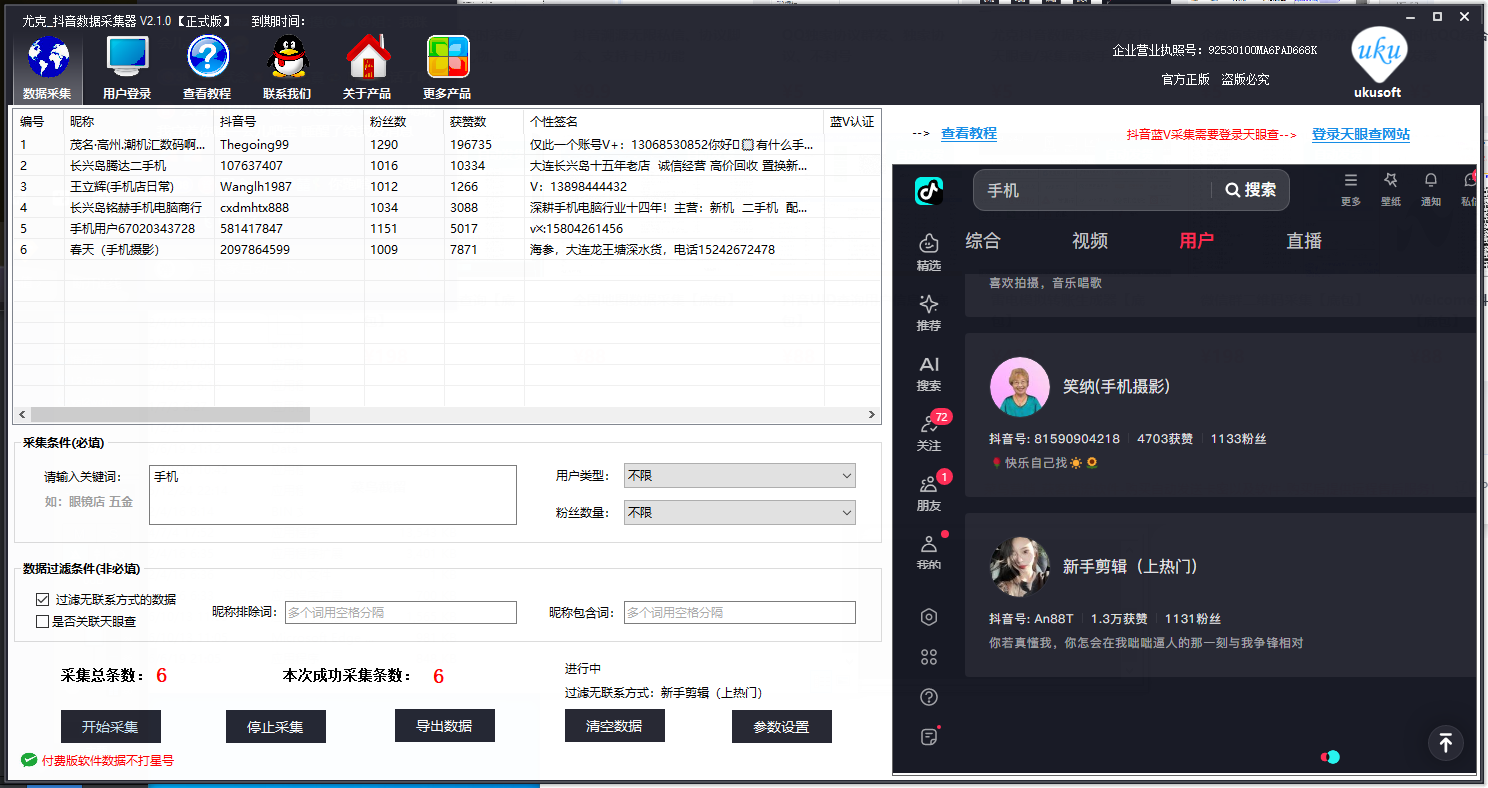1488x788 pixels.
Task: Click the hexagon settings icon in sidebar
Action: point(929,617)
